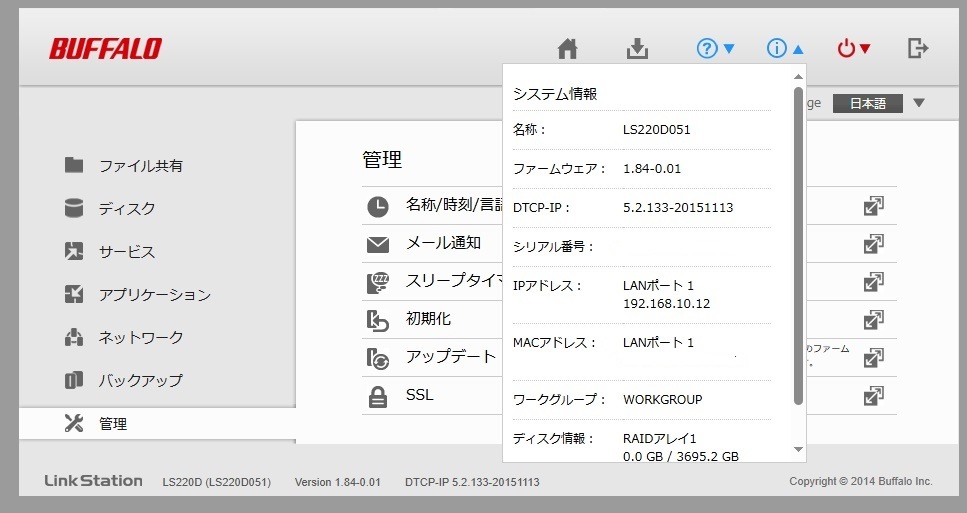Viewport: 967px width, 513px height.
Task: Open the download tray icon
Action: point(637,48)
